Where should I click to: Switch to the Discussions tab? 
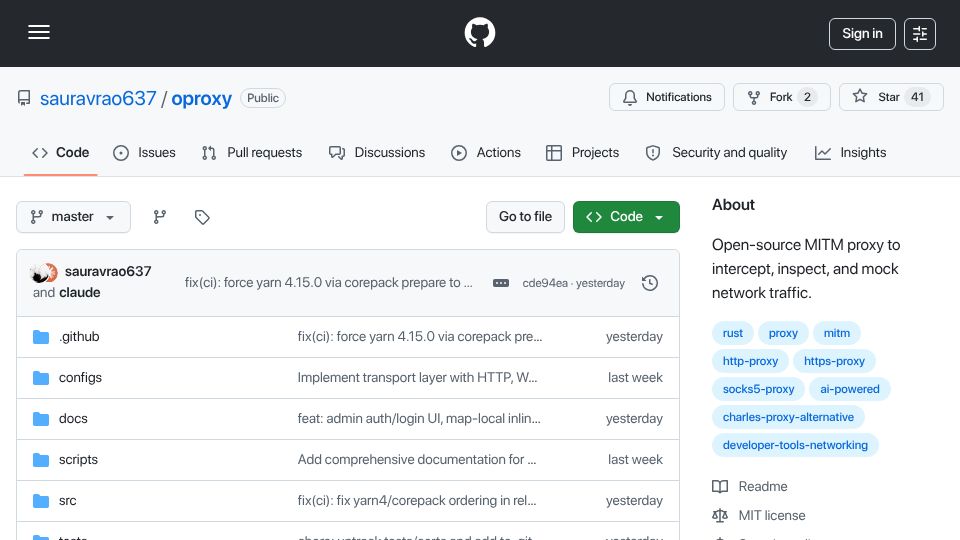[x=377, y=153]
